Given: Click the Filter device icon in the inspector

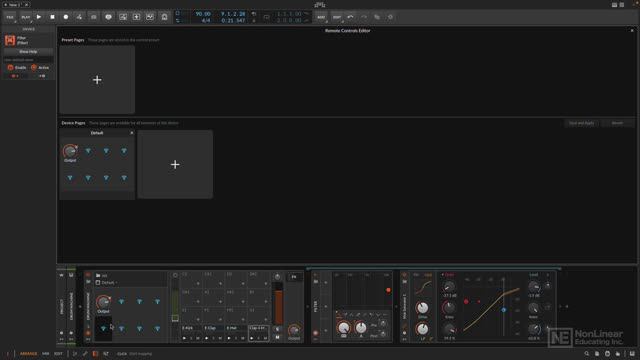Looking at the screenshot, I should tap(10, 40).
